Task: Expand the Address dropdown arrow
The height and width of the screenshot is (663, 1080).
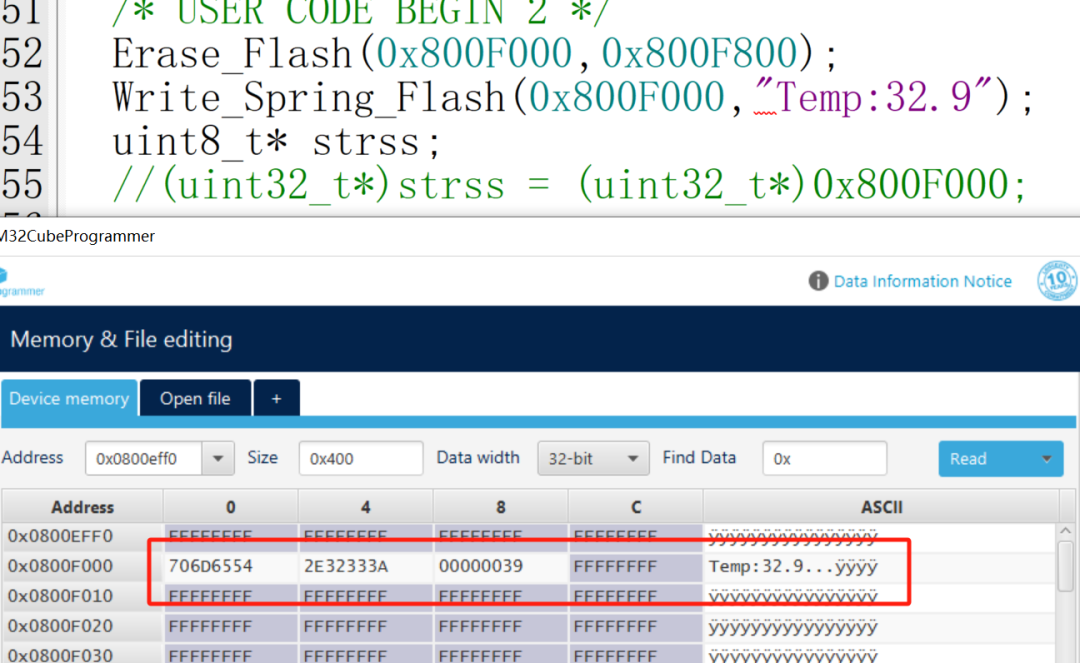Action: (x=218, y=459)
